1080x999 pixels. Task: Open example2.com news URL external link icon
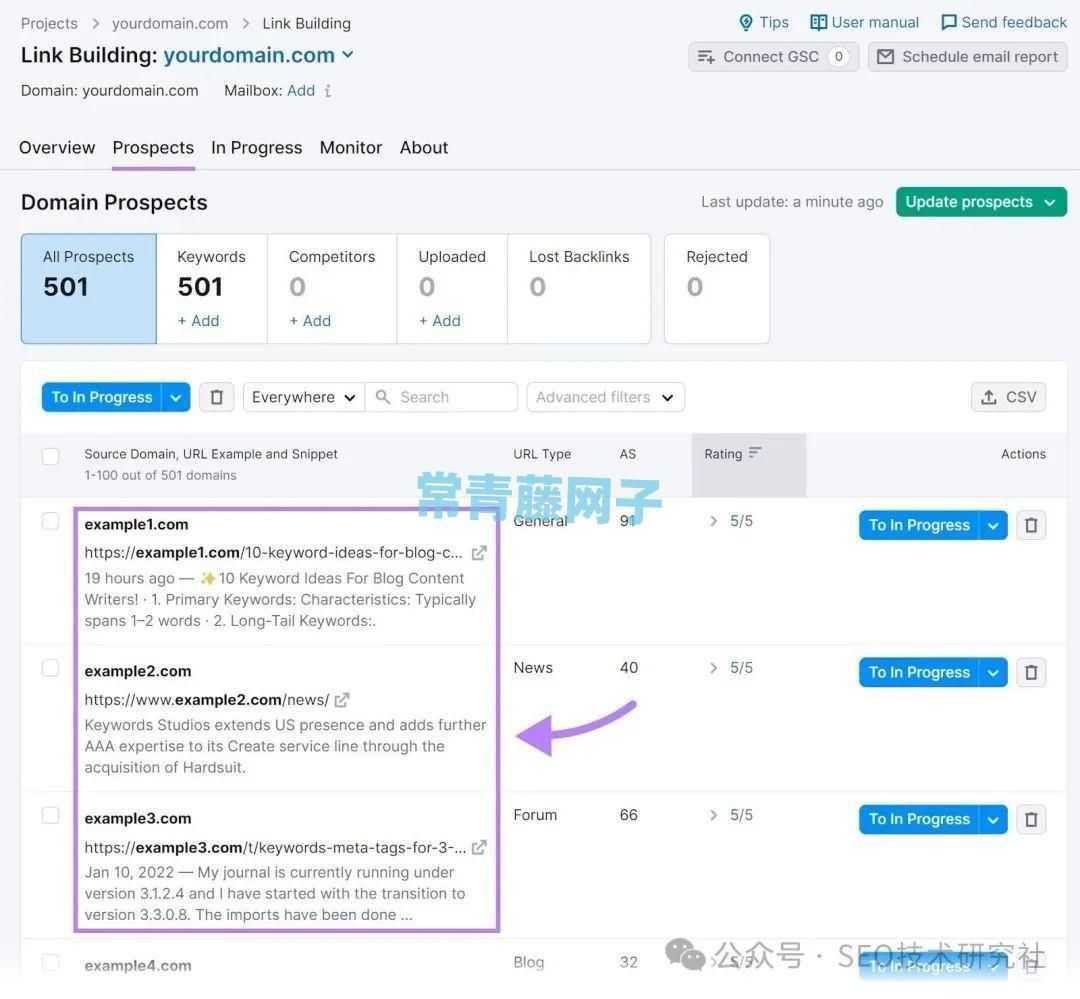(x=342, y=701)
